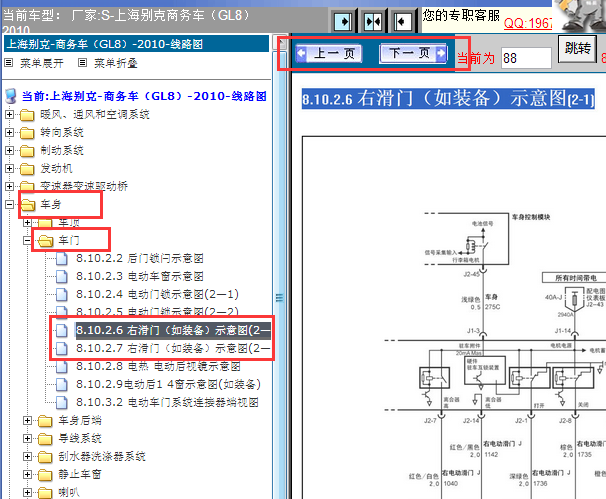Screen dimensions: 606x499
Task: Go to next page with 下一页 button
Action: click(x=414, y=53)
